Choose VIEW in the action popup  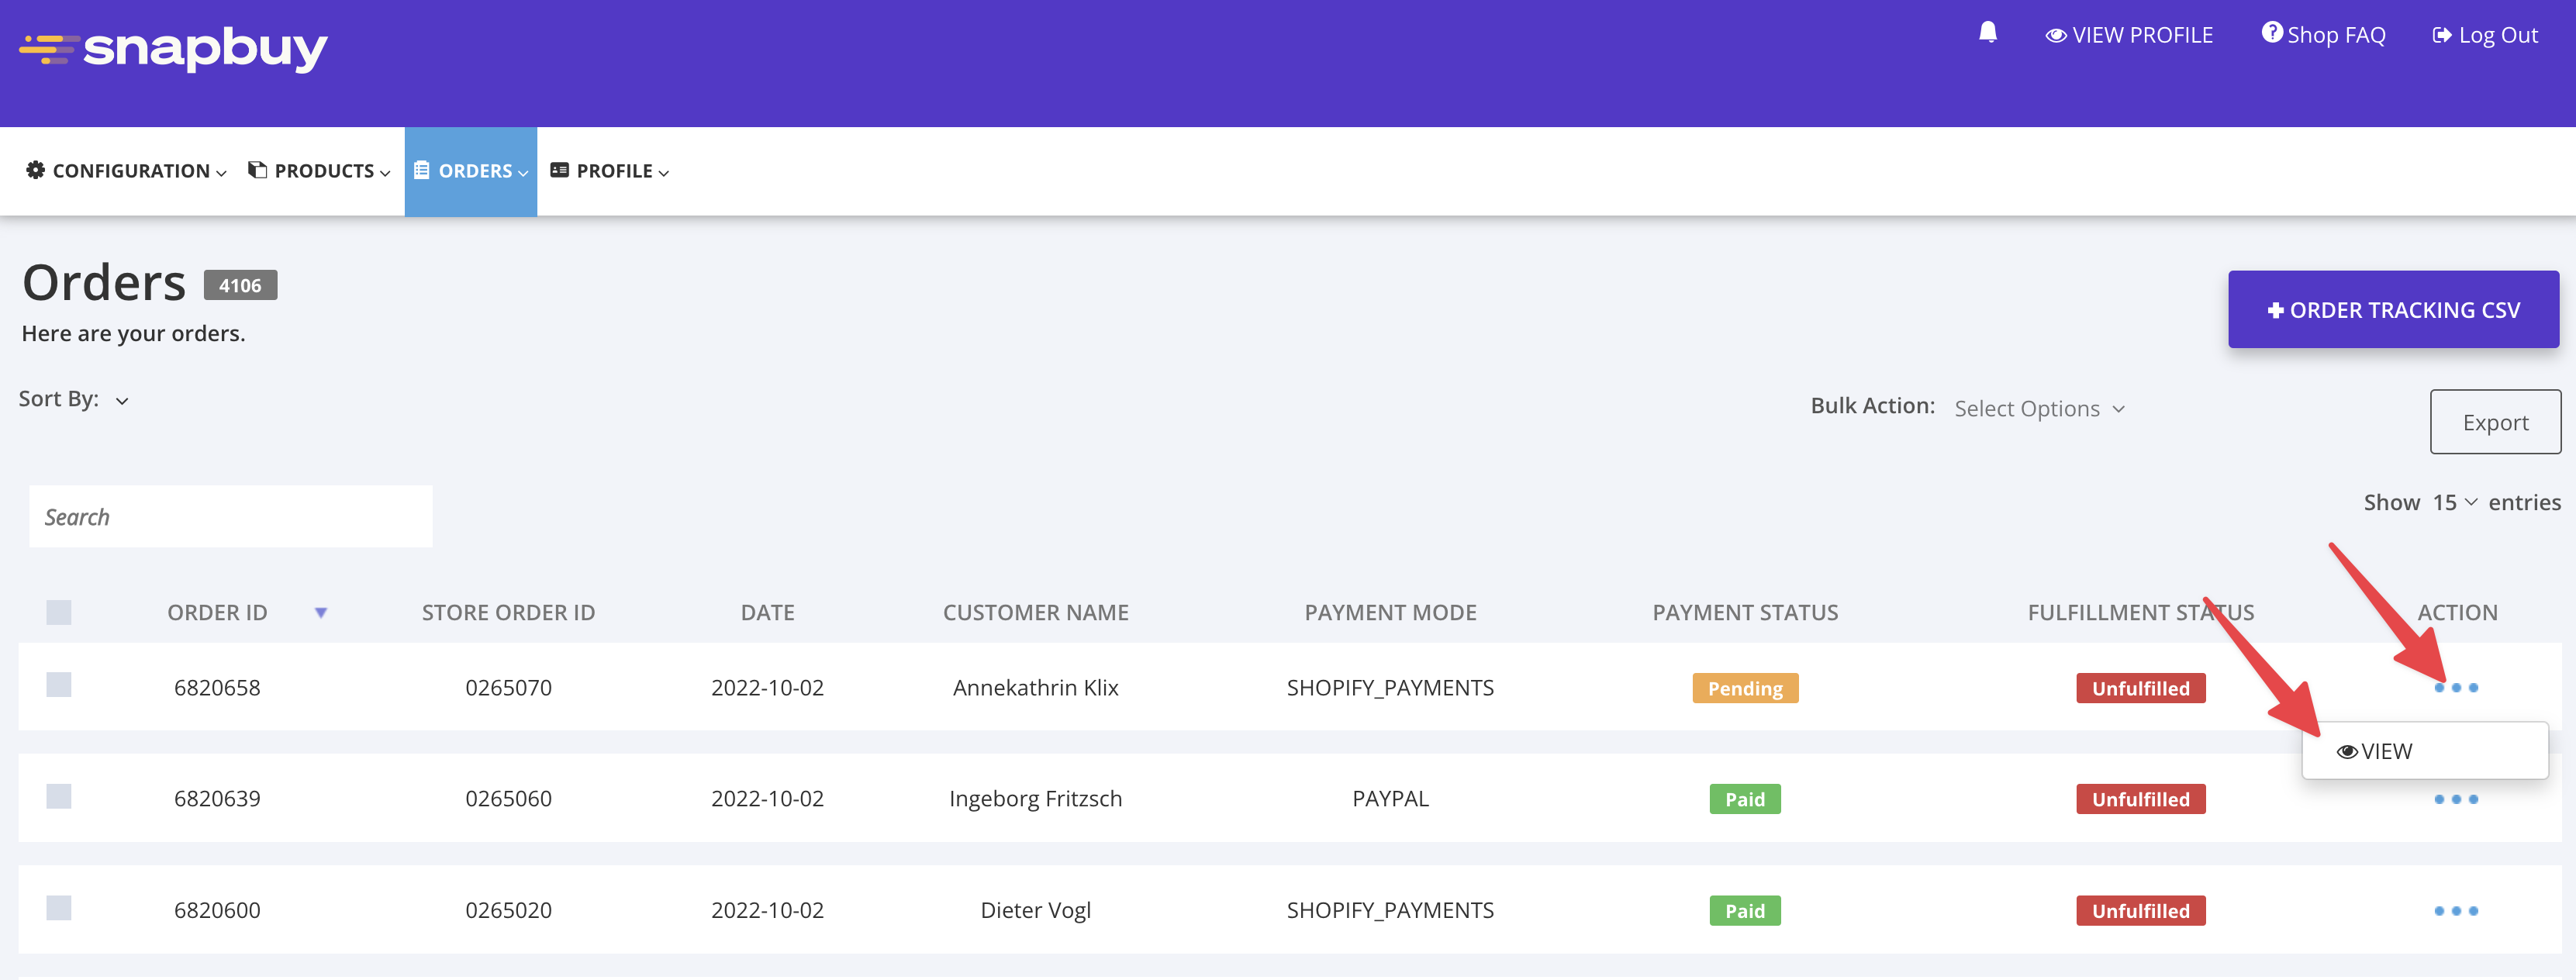[x=2375, y=752]
